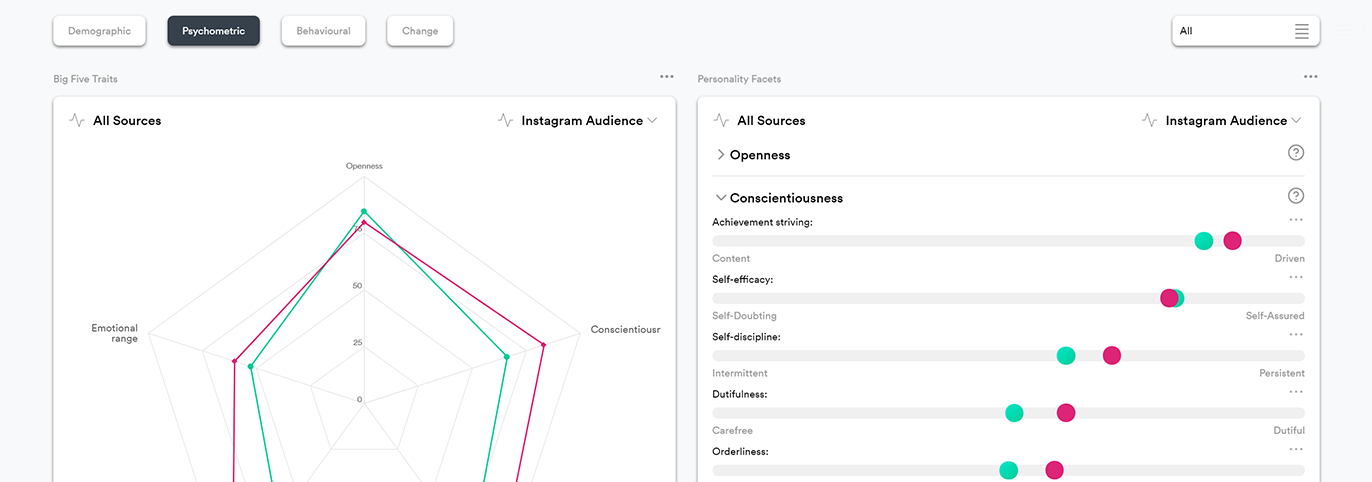
Task: Open options for Orderliness row
Action: point(1296,449)
